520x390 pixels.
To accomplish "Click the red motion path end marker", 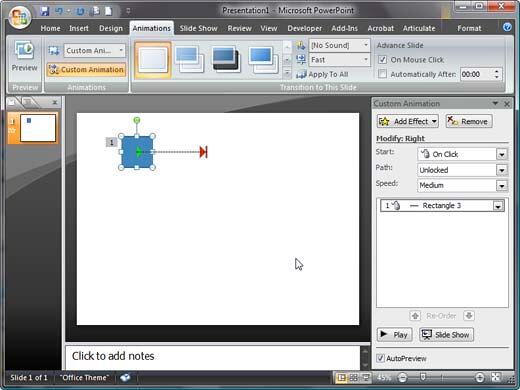I will (203, 152).
